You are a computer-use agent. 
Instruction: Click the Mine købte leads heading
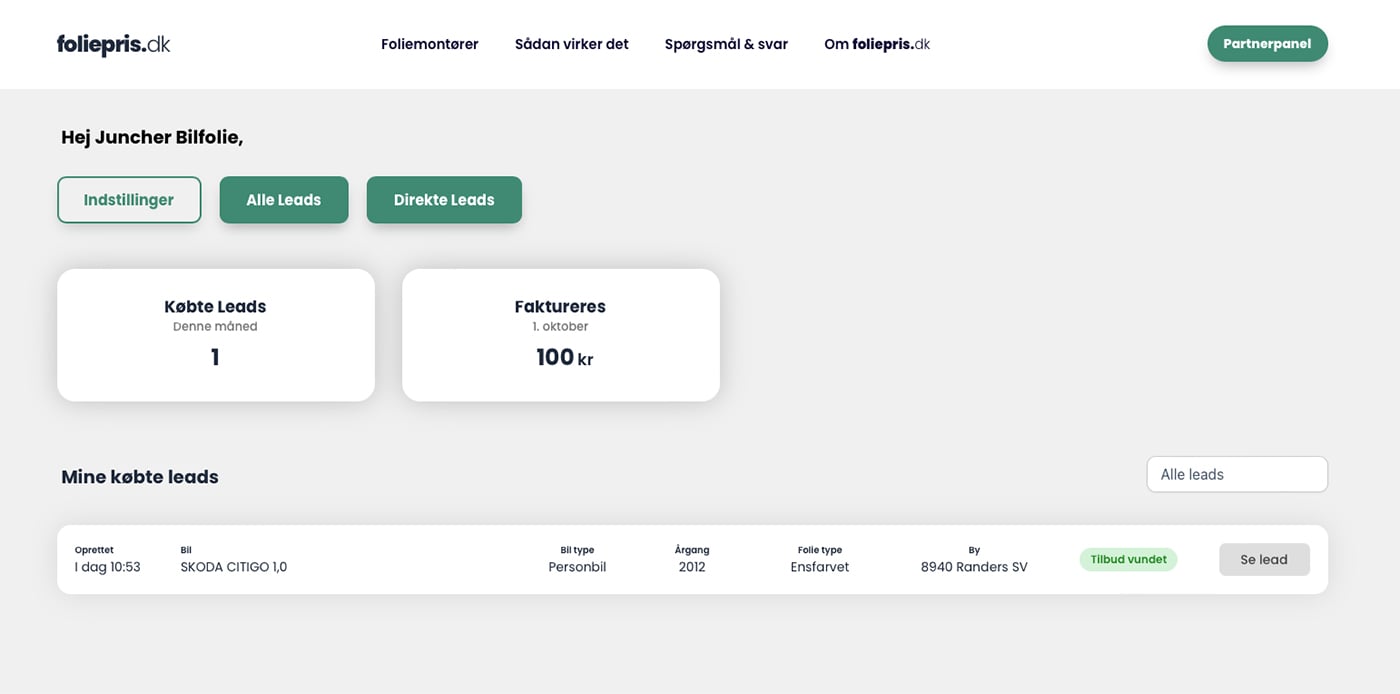[x=140, y=477]
